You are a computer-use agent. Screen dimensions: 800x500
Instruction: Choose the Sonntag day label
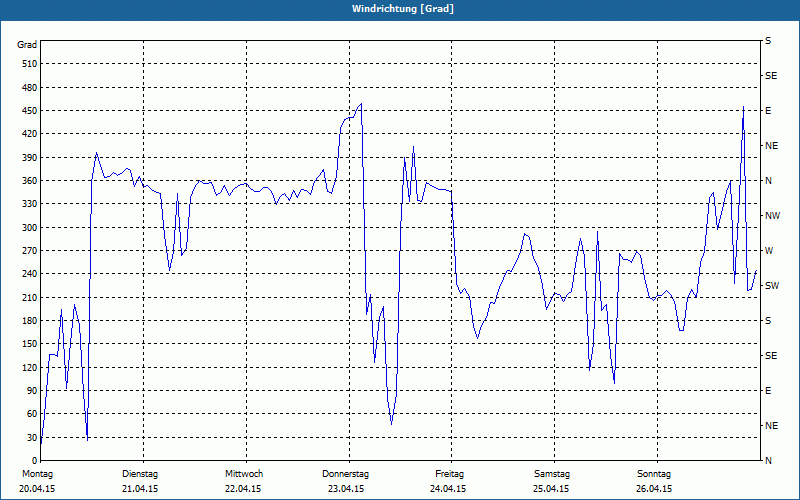(654, 474)
